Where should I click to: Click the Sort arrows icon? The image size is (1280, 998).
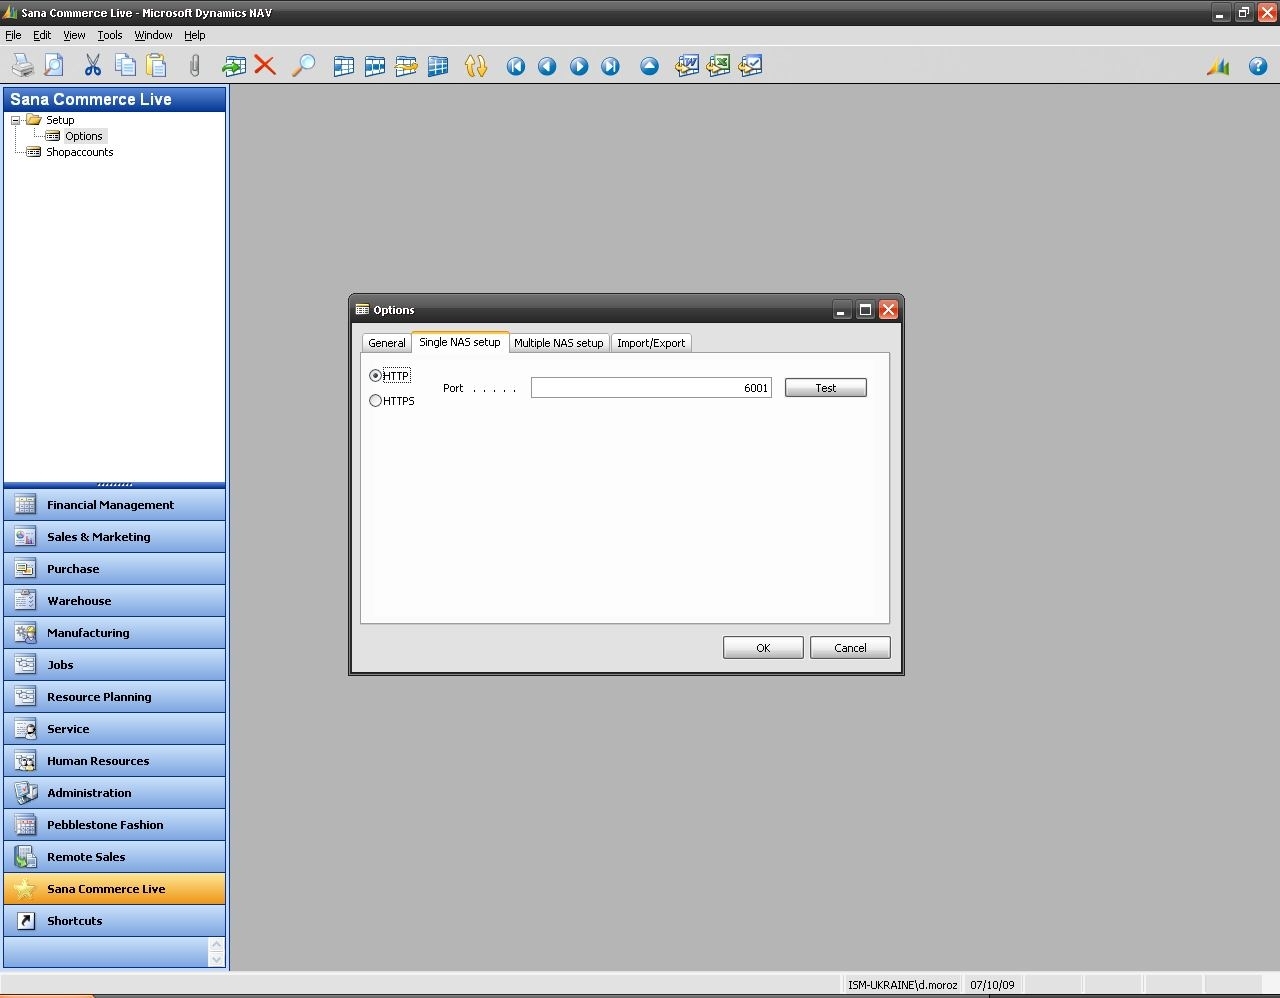(x=476, y=66)
